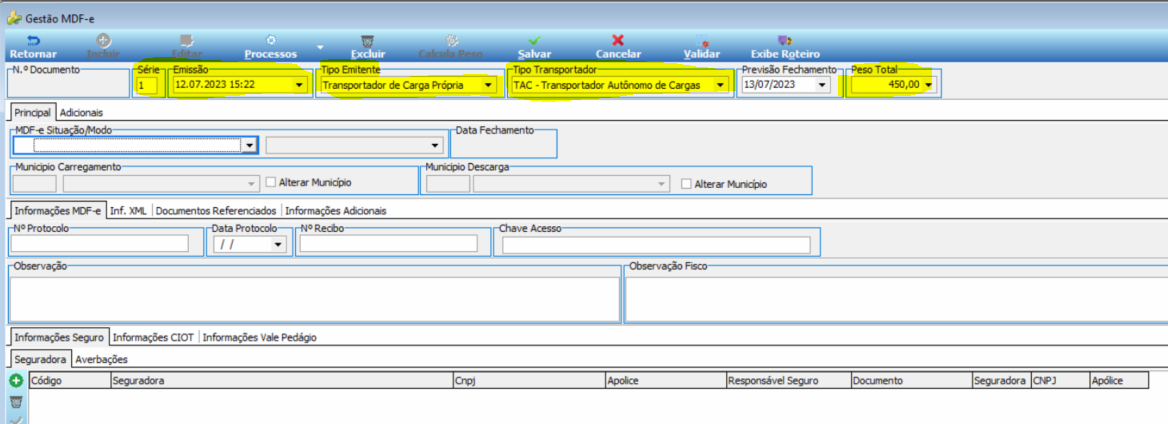Open the Tipo Transportador dropdown
1168x424 pixels.
[x=720, y=85]
